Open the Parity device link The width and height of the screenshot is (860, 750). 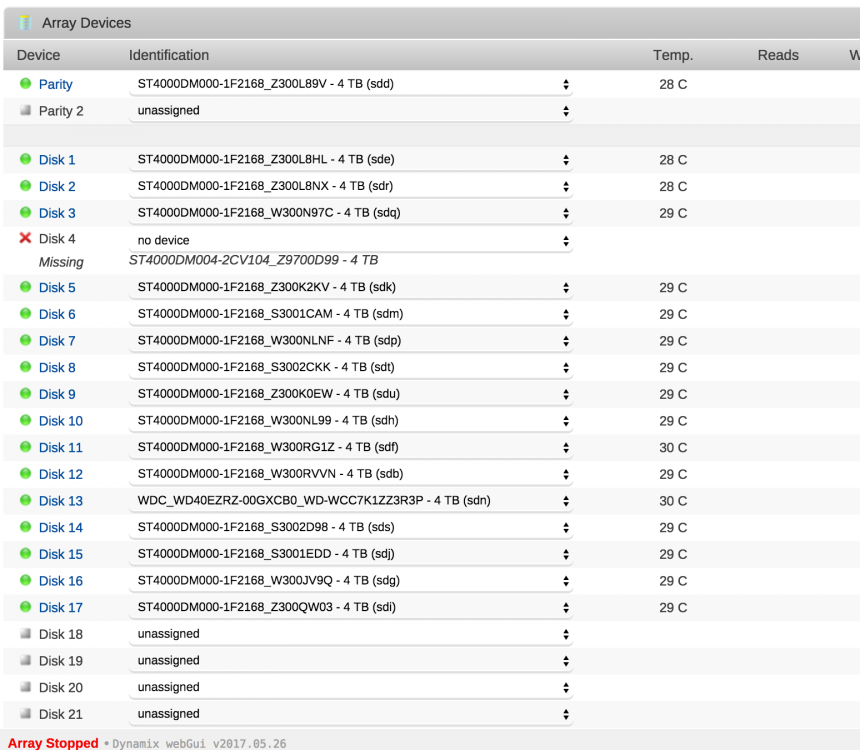[55, 84]
